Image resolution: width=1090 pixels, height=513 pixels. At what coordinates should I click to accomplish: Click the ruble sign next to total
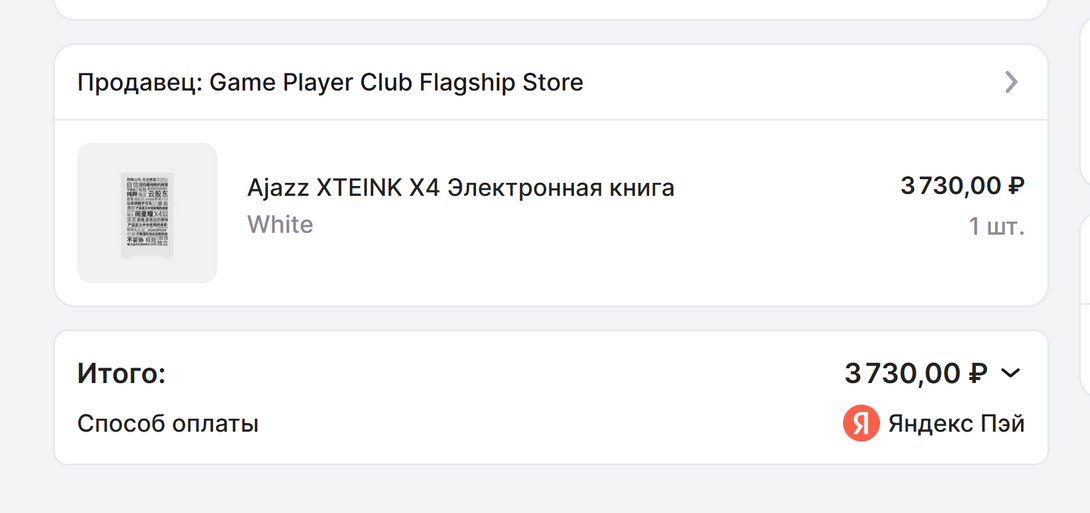point(978,373)
